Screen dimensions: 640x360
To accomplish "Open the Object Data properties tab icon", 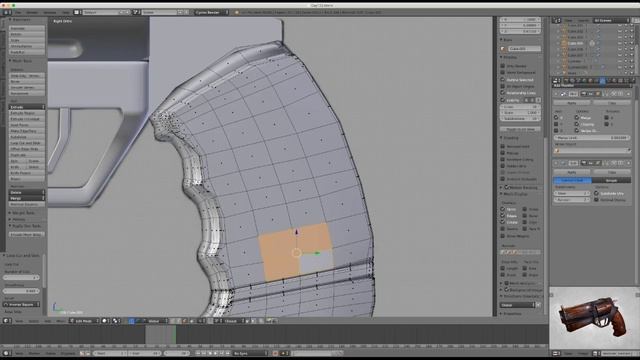I will click(x=609, y=80).
